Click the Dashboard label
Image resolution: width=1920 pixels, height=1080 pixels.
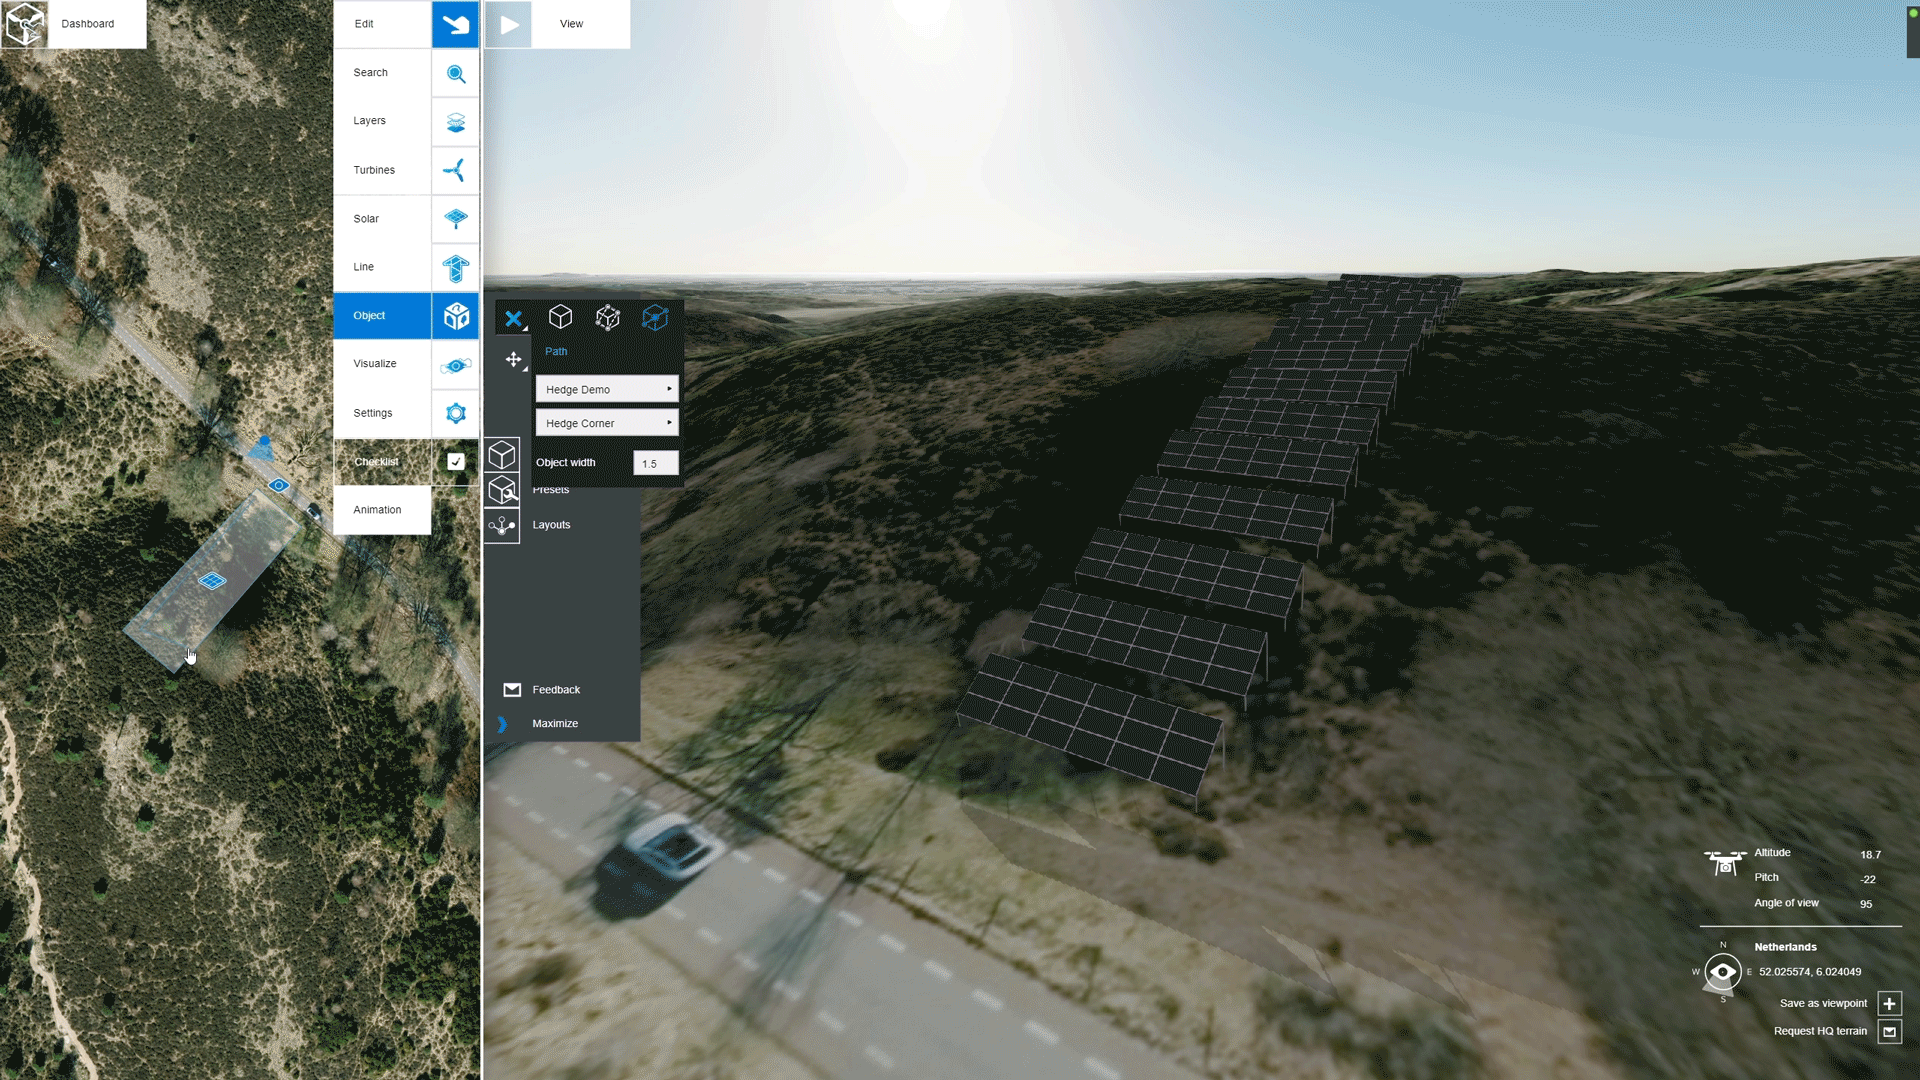[x=88, y=24]
